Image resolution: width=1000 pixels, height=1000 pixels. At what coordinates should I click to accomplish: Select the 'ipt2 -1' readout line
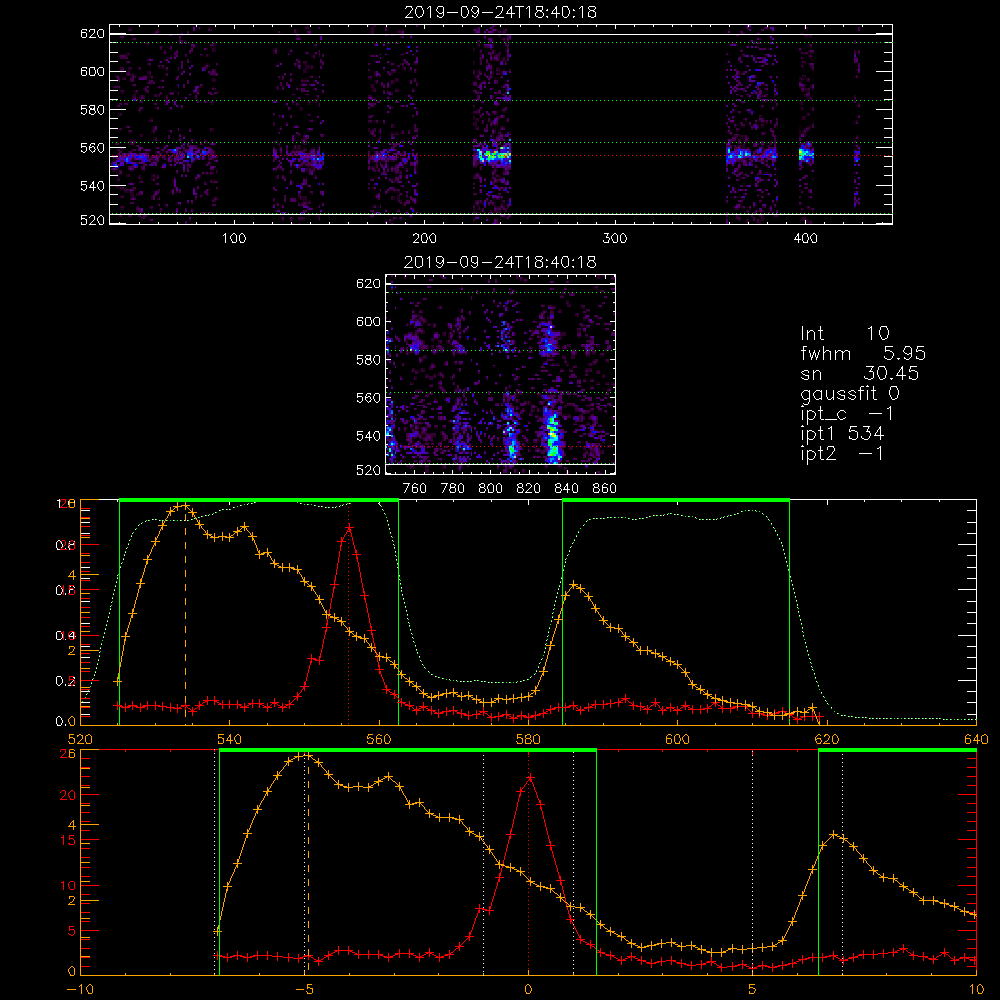[x=842, y=453]
